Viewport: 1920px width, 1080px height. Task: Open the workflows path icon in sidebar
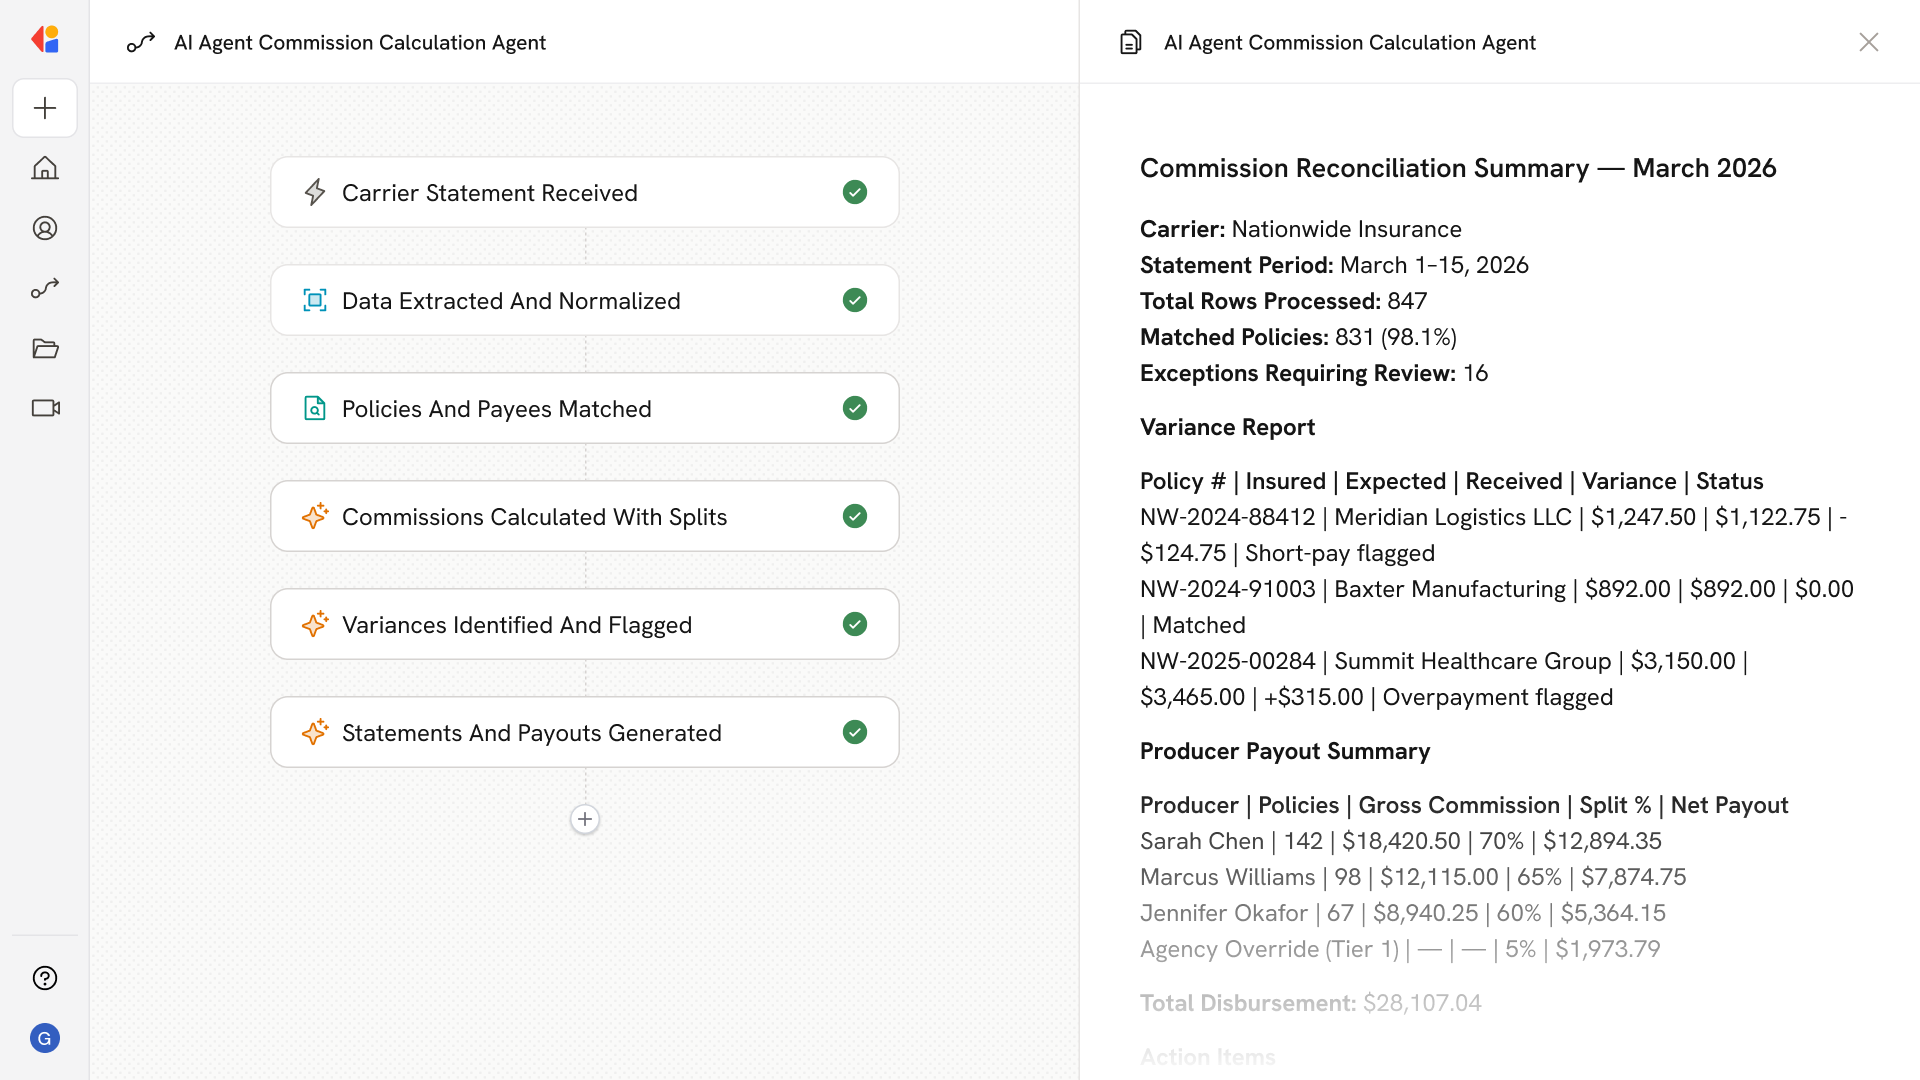point(45,288)
